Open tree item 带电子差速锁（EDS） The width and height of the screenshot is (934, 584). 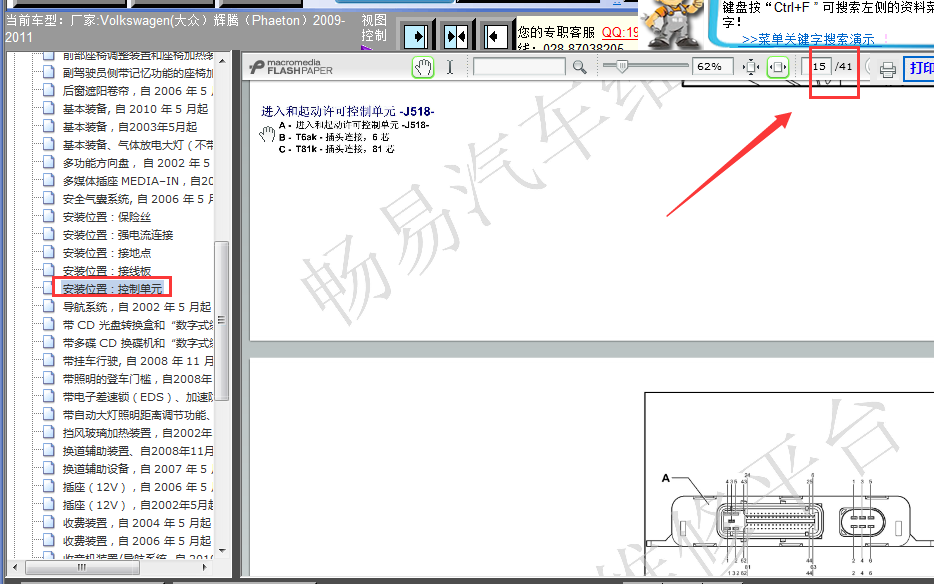pyautogui.click(x=138, y=397)
